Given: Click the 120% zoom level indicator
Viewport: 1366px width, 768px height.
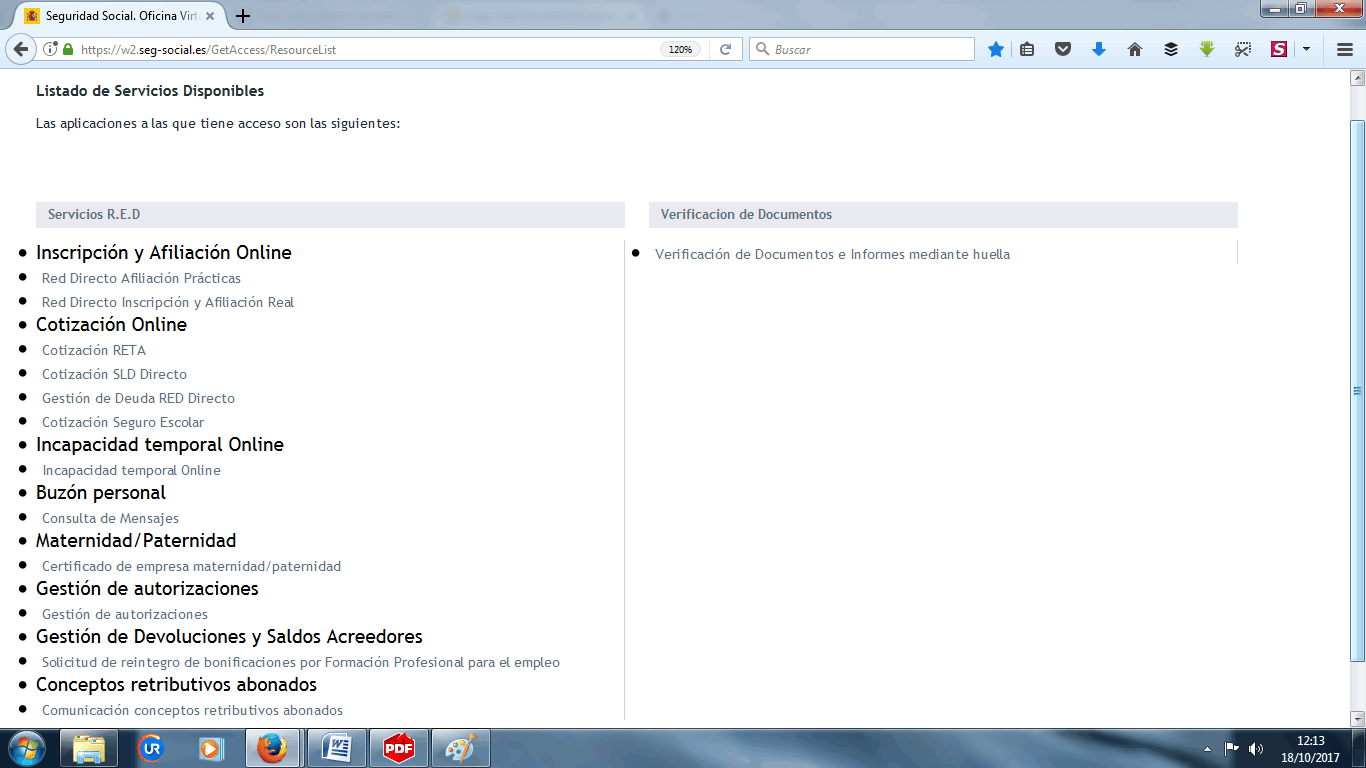Looking at the screenshot, I should 680,49.
